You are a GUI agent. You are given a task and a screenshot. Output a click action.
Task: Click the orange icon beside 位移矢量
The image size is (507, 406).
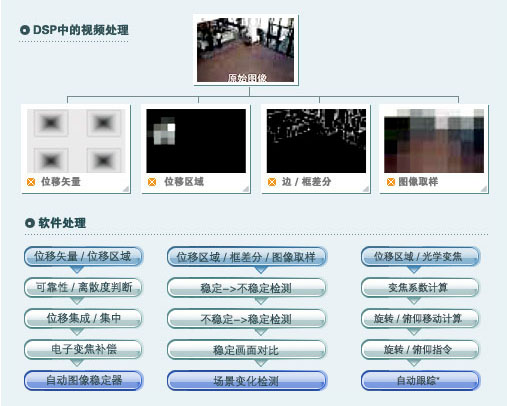point(31,182)
